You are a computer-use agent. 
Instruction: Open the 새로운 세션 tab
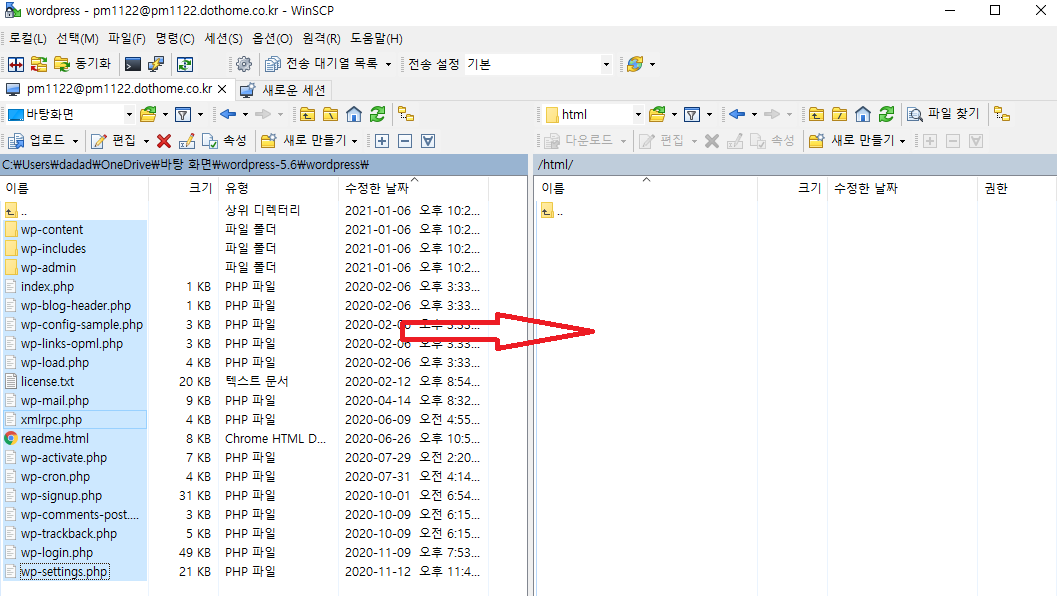point(284,90)
